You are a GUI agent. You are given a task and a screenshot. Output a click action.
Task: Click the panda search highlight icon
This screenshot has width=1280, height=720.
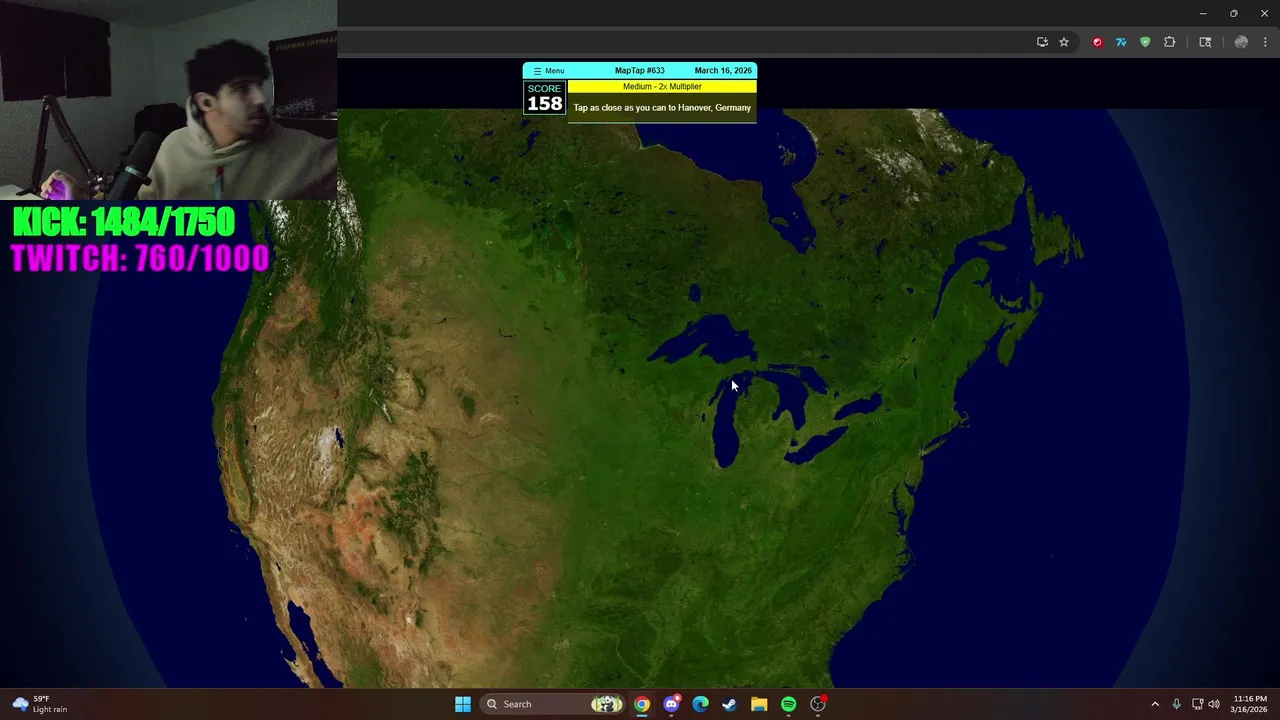pyautogui.click(x=606, y=704)
